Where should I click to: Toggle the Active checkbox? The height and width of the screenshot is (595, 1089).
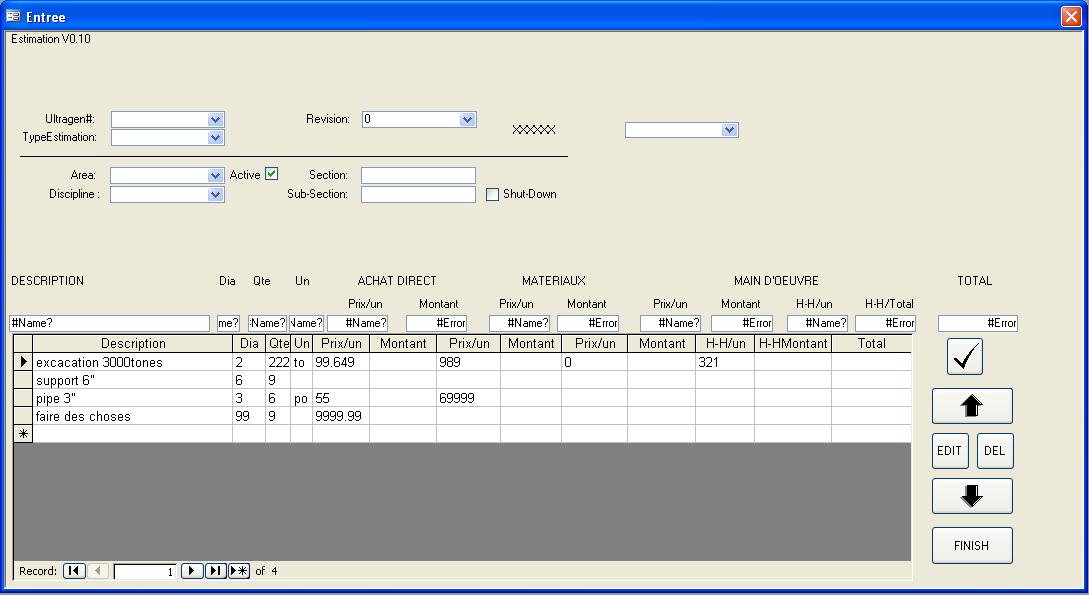(272, 174)
